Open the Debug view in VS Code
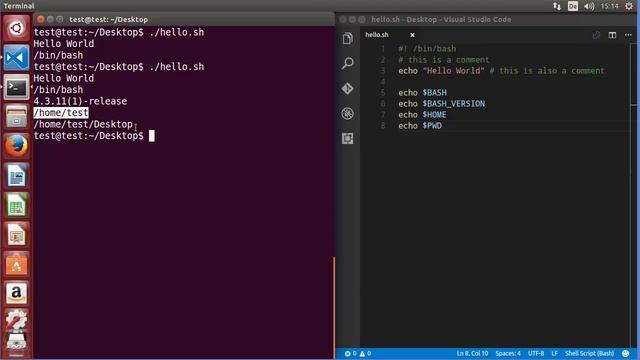Viewport: 640px width, 360px height. click(x=348, y=113)
